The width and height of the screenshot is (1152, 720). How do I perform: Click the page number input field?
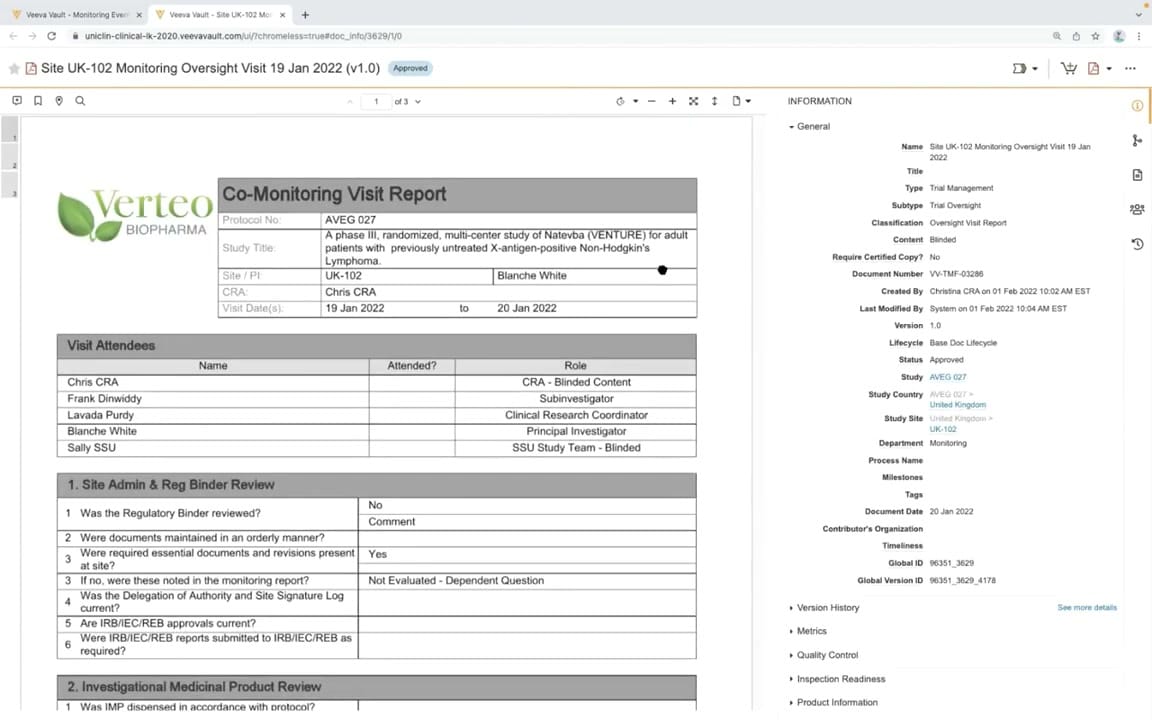pyautogui.click(x=376, y=102)
